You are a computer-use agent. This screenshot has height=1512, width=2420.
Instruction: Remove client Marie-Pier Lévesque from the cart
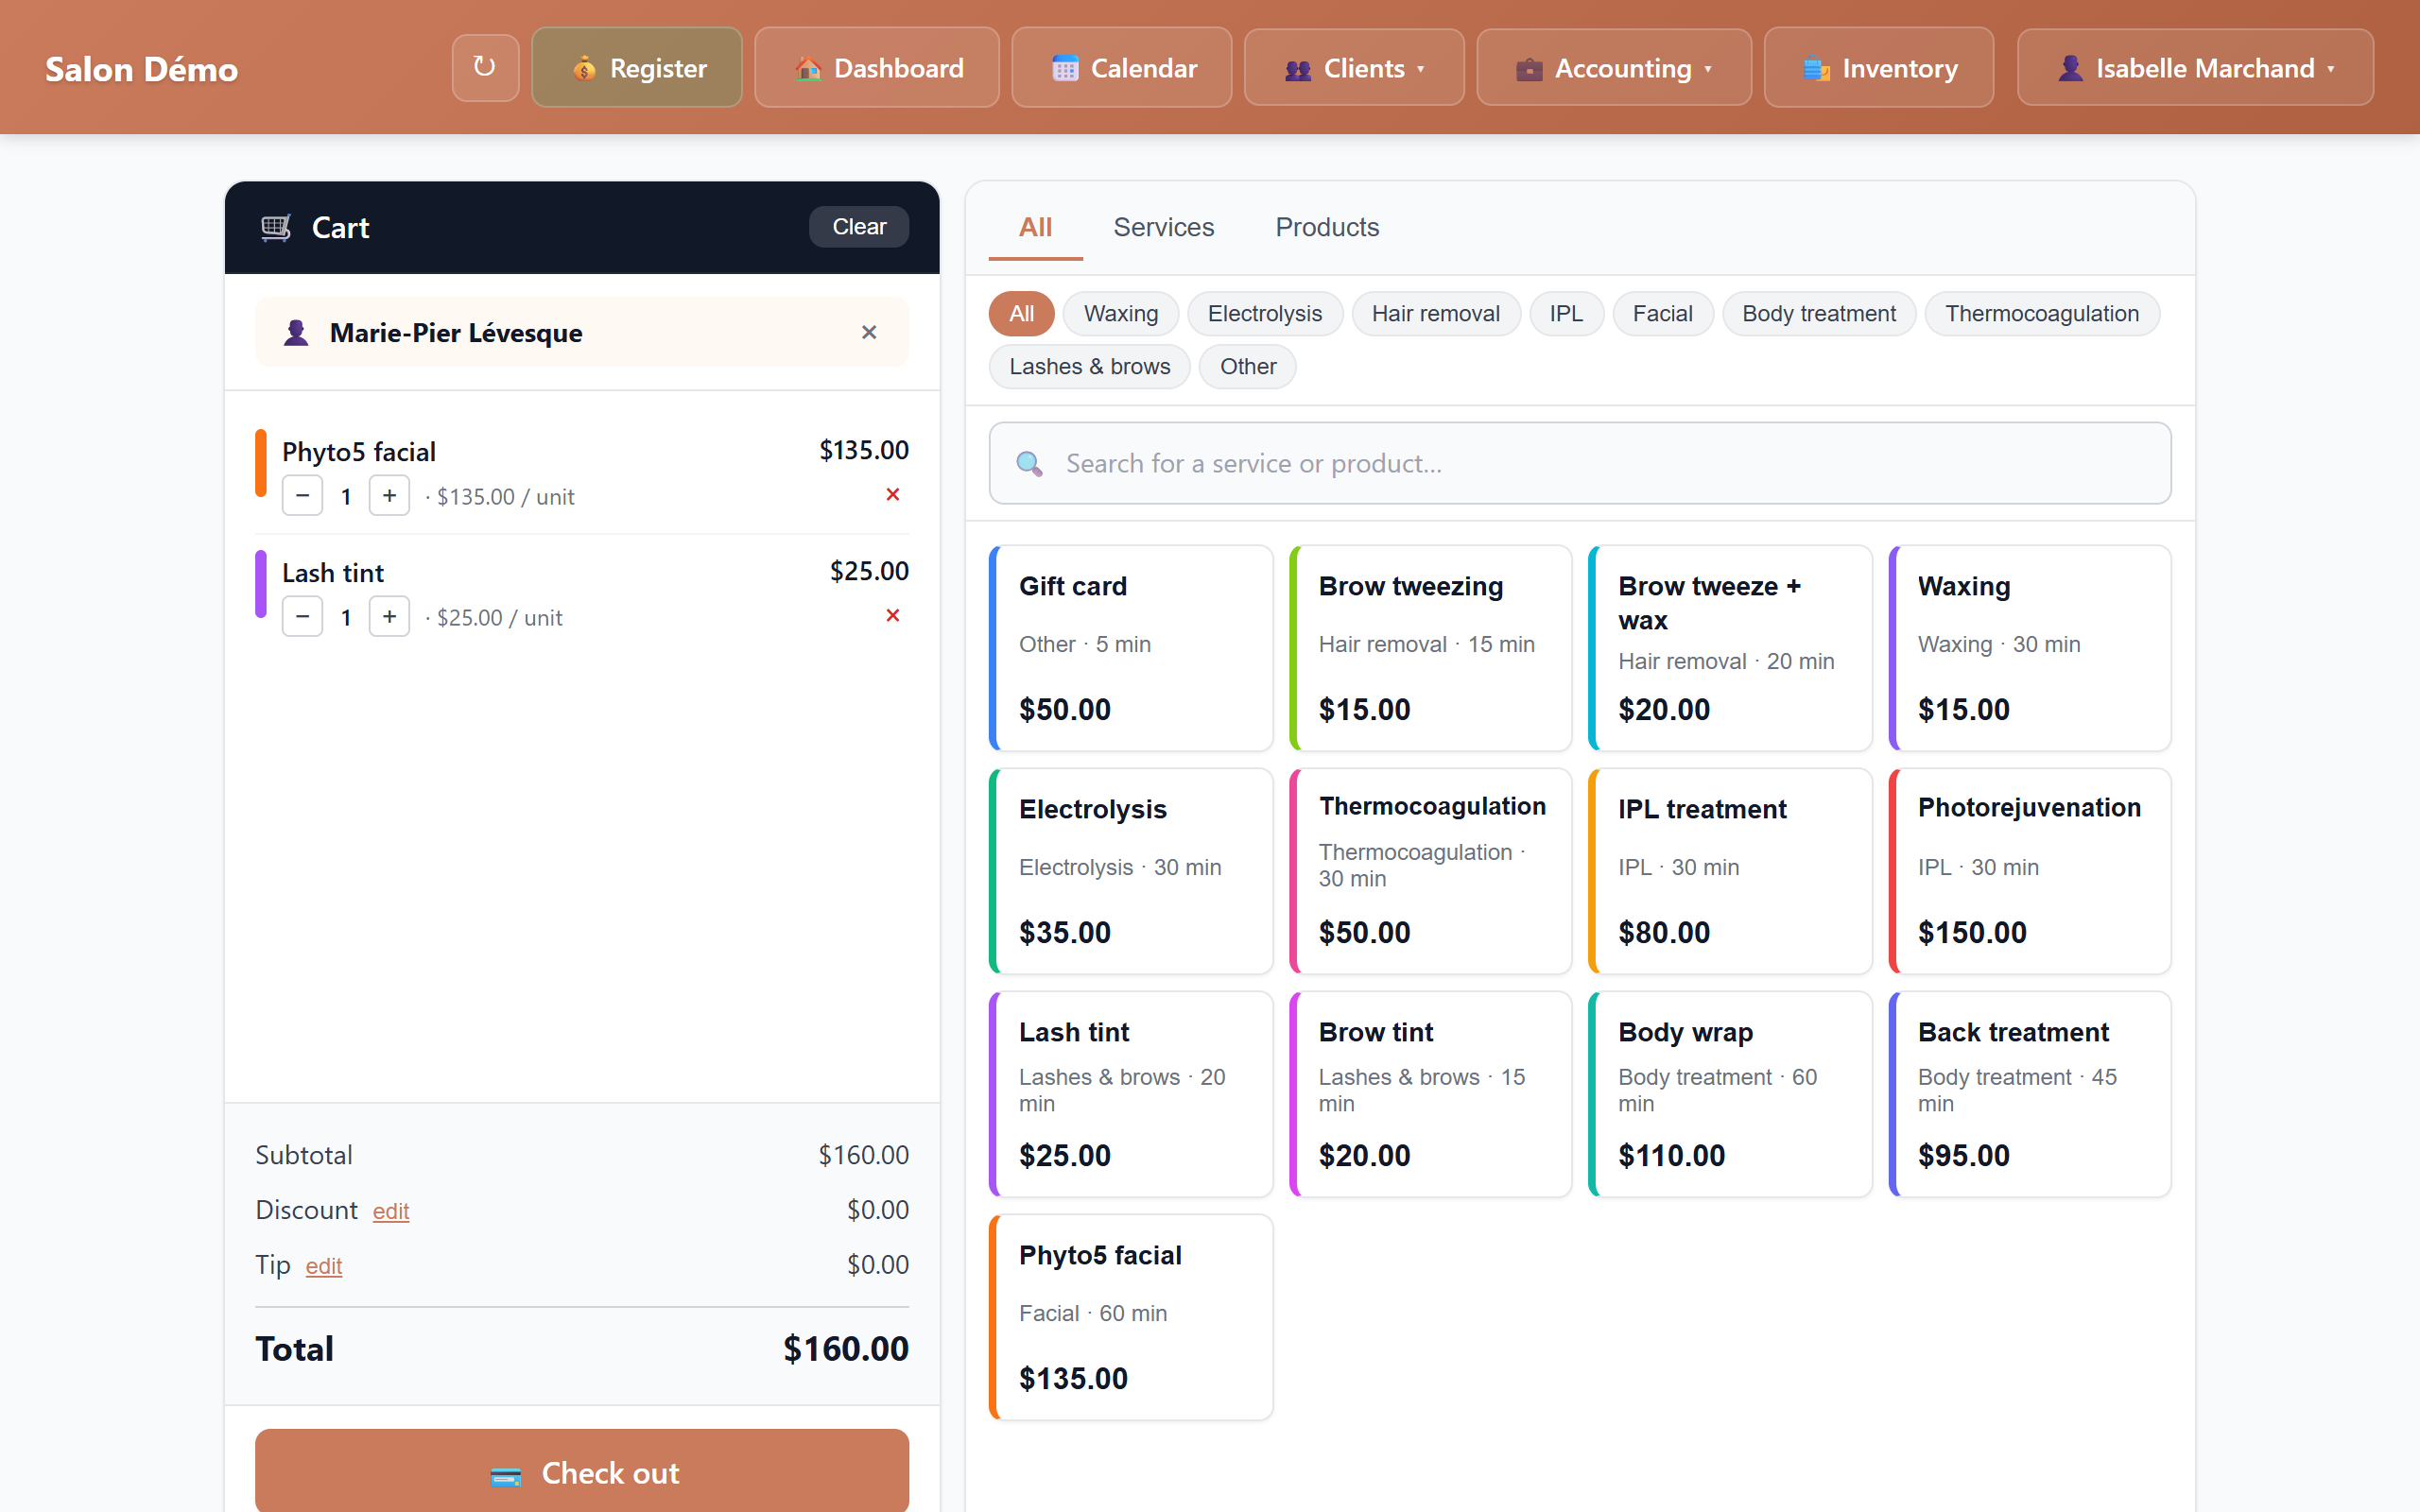point(869,332)
